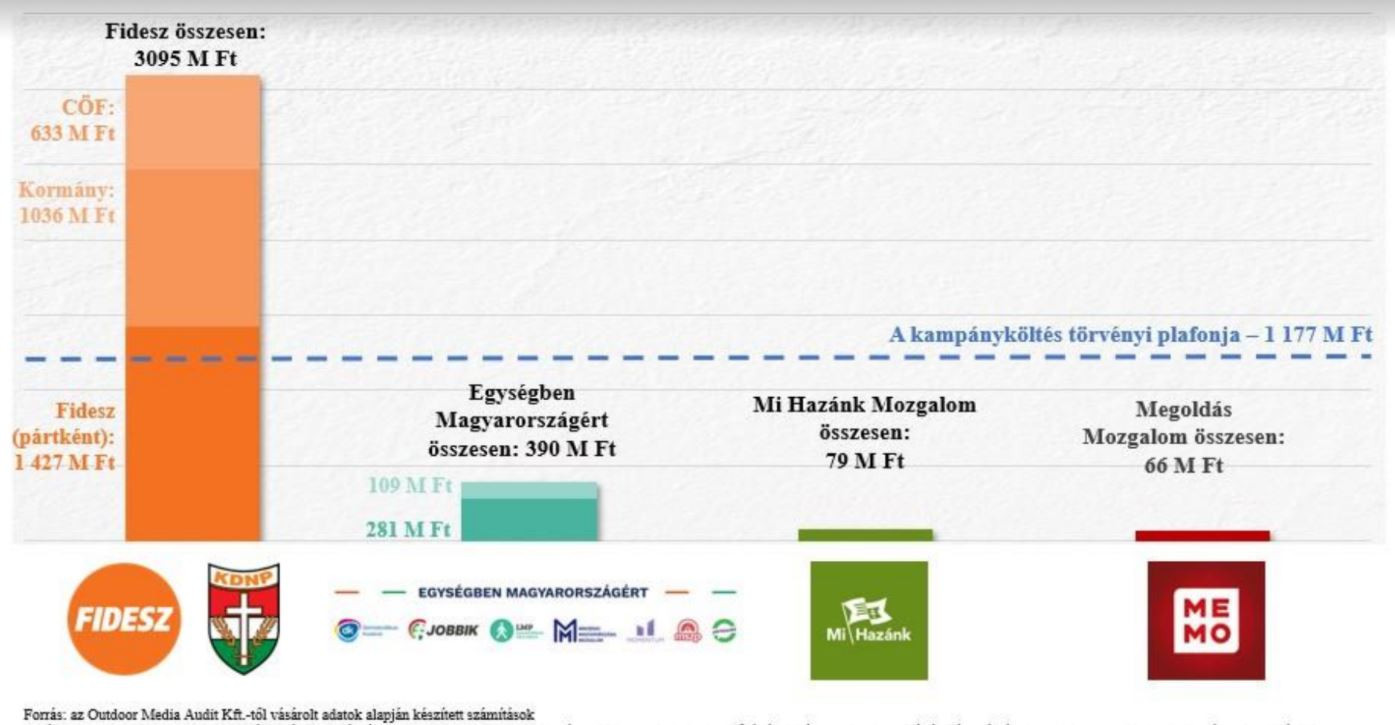Image resolution: width=1395 pixels, height=725 pixels.
Task: Click the light orange CÖF bar segment
Action: point(193,122)
